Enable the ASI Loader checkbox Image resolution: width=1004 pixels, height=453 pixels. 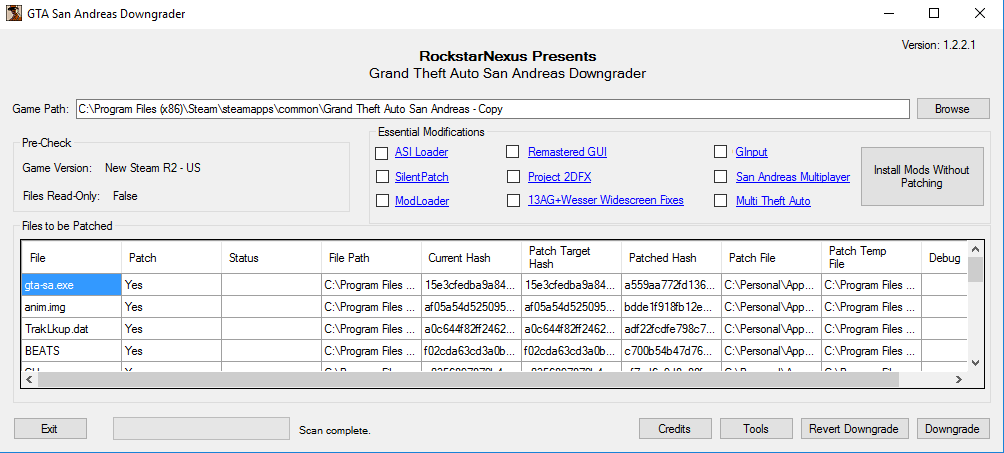(382, 153)
